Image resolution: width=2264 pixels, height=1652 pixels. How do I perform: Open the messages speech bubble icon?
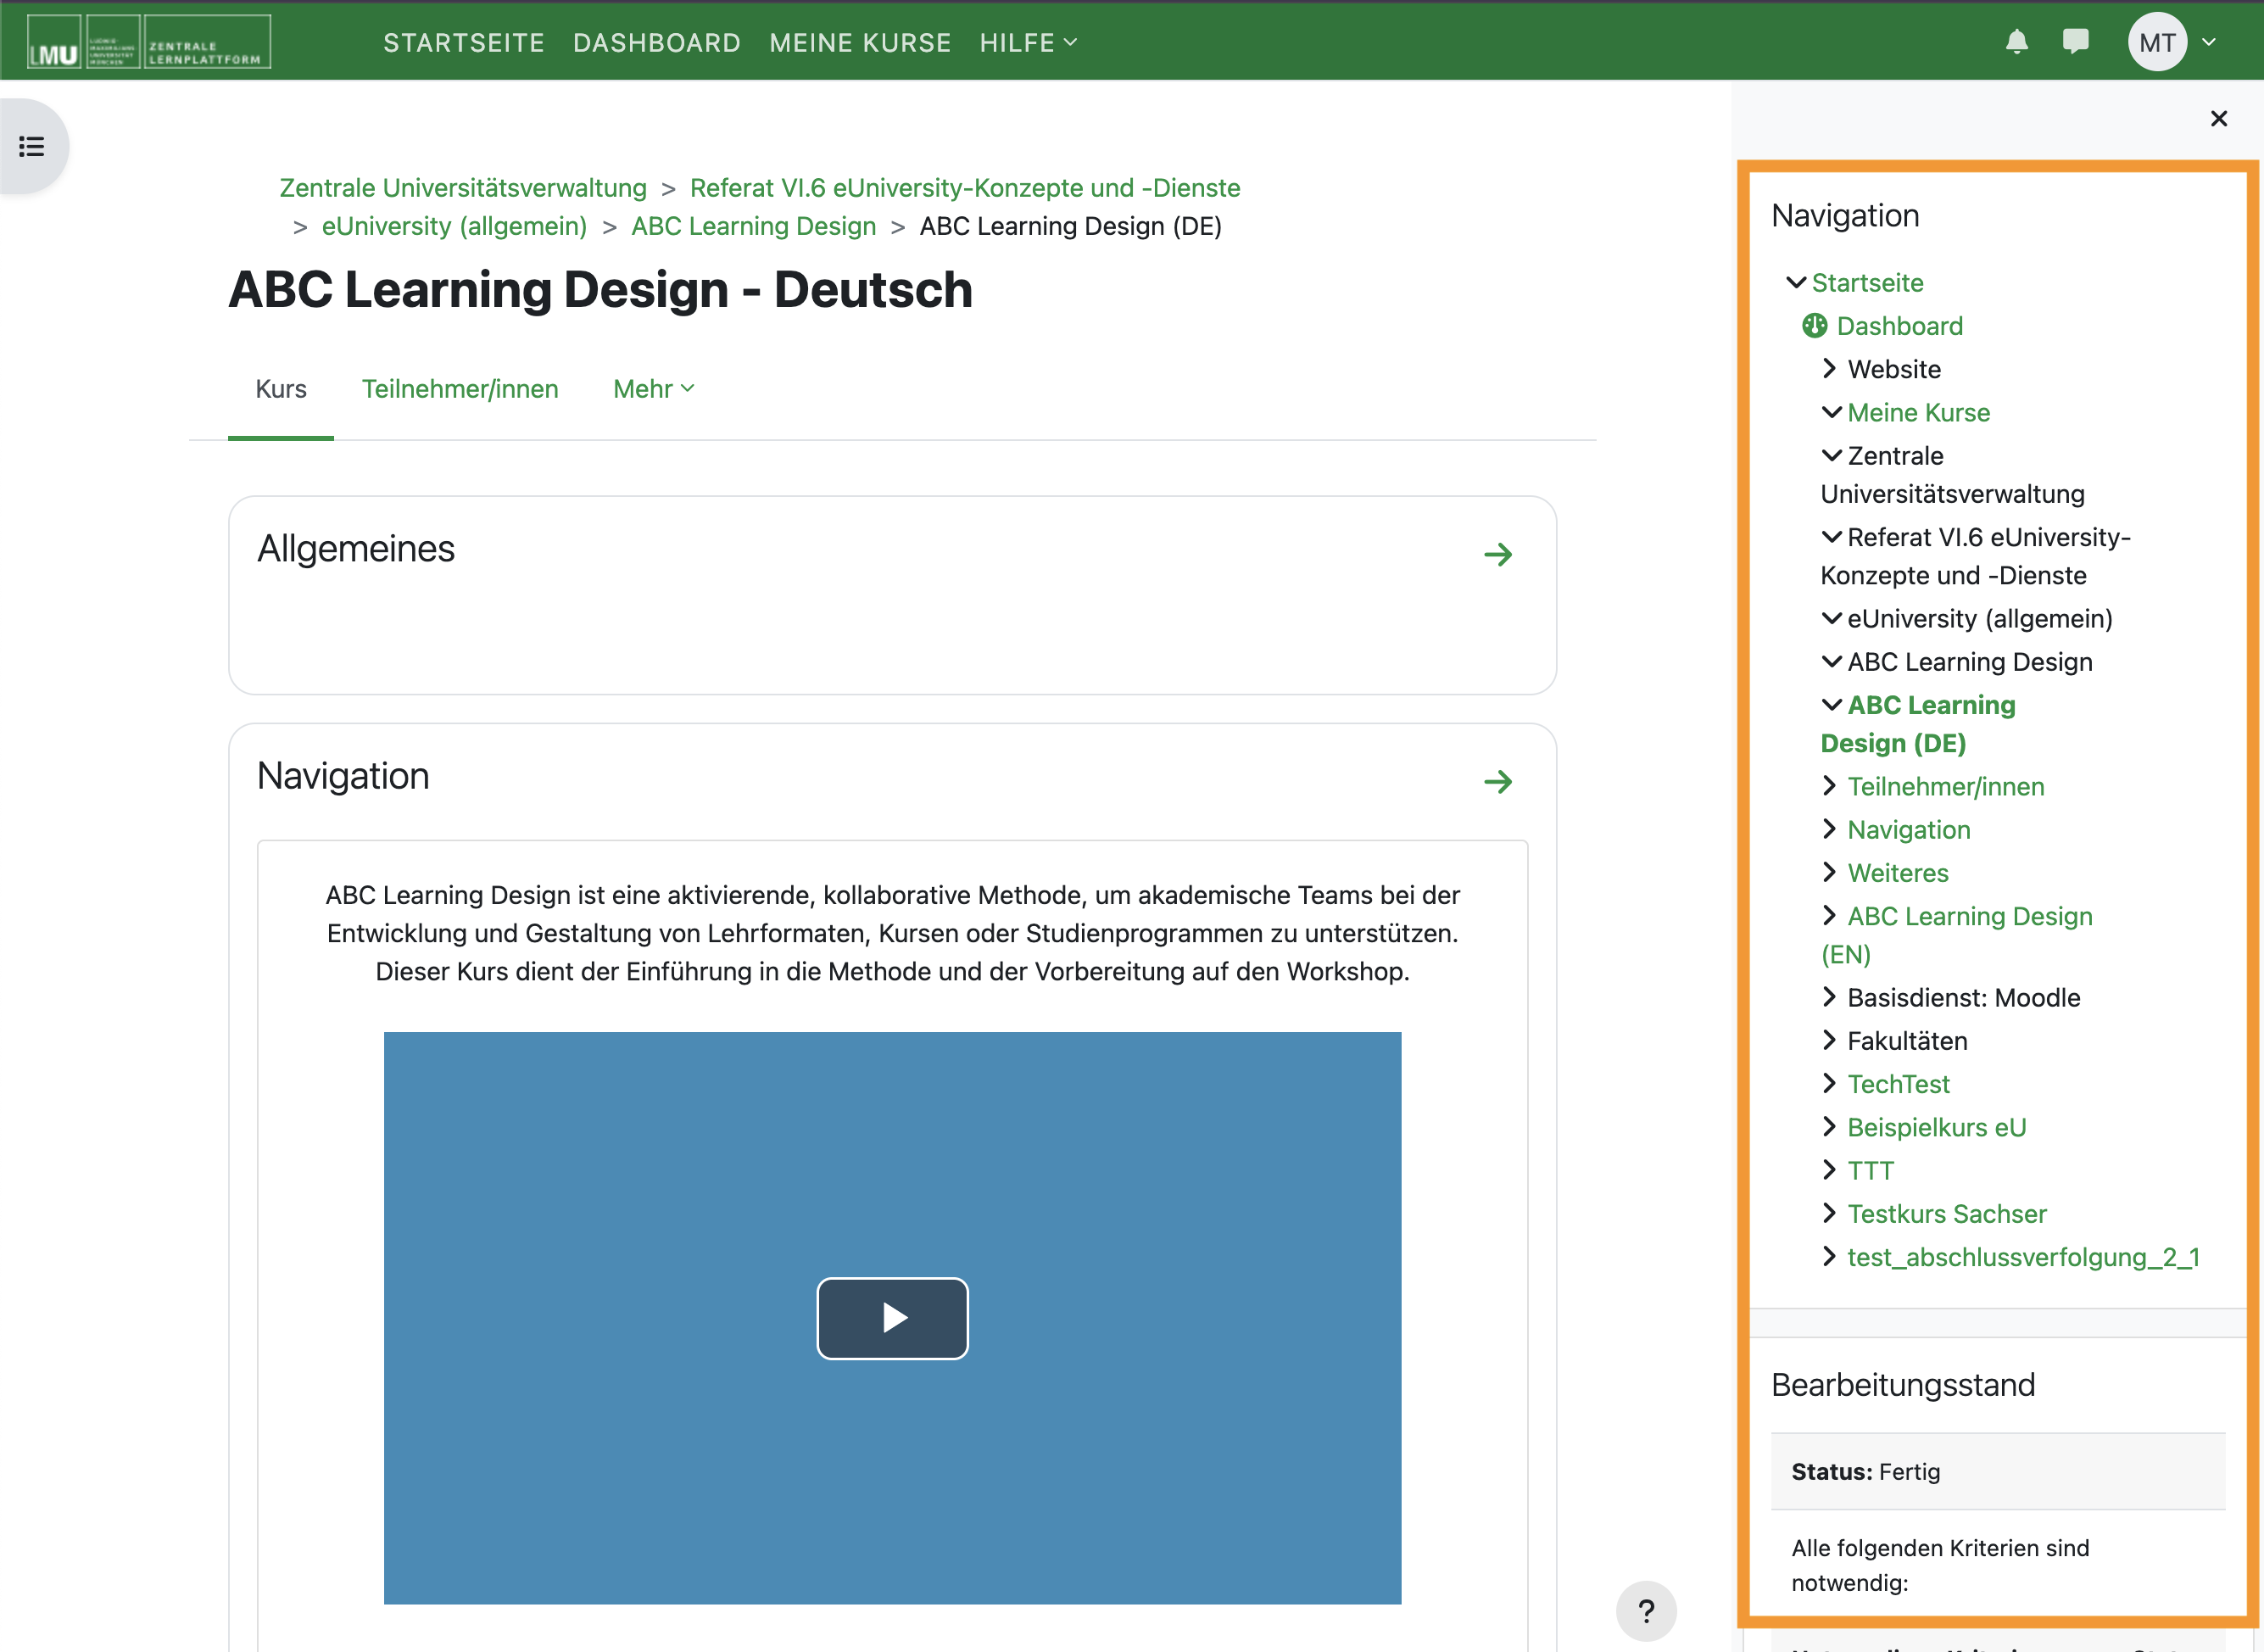(2075, 42)
